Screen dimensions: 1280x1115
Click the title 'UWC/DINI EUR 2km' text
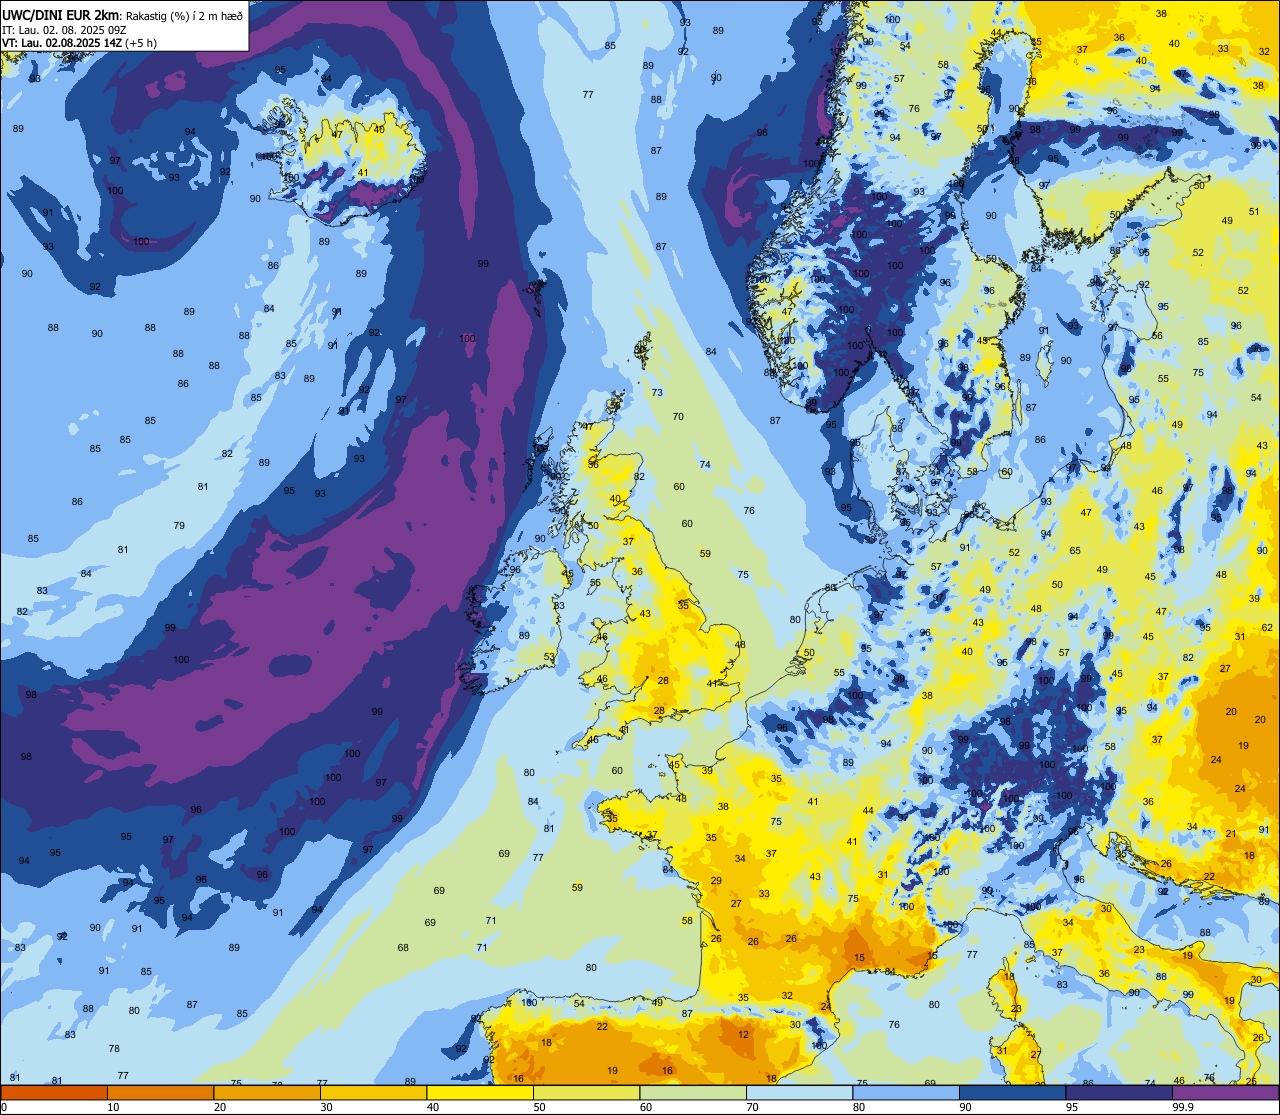(x=60, y=14)
